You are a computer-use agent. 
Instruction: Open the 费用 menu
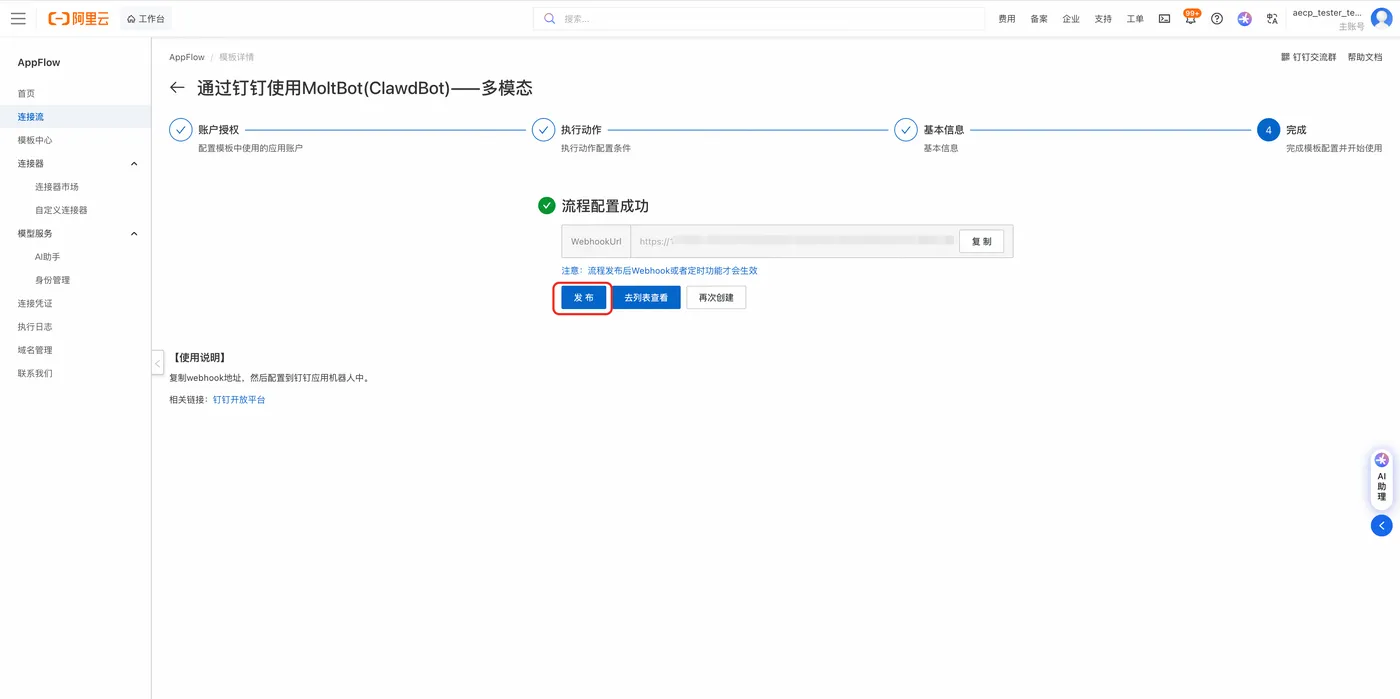click(x=1007, y=19)
